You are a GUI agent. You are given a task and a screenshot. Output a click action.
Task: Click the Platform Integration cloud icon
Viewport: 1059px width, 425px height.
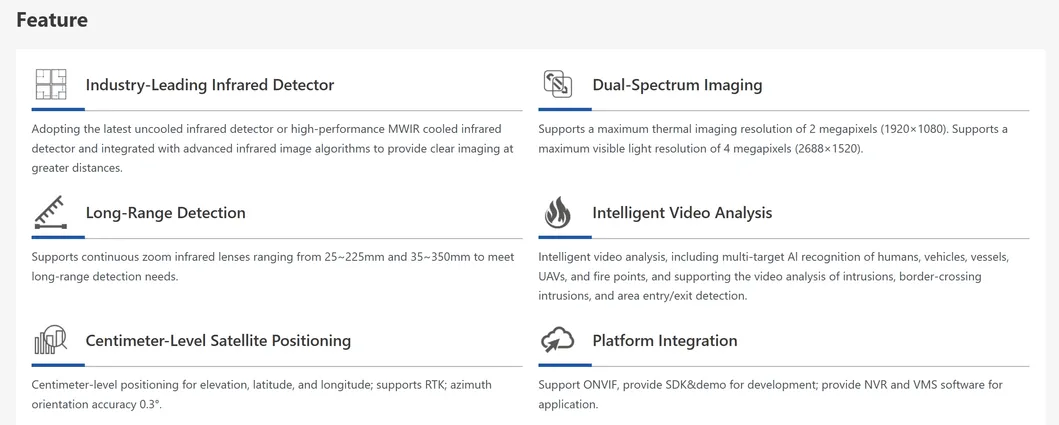(557, 341)
